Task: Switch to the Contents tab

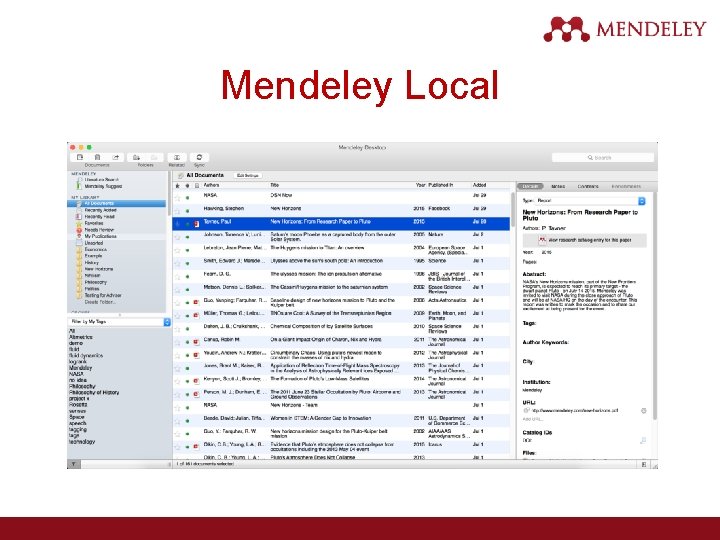Action: (x=588, y=186)
